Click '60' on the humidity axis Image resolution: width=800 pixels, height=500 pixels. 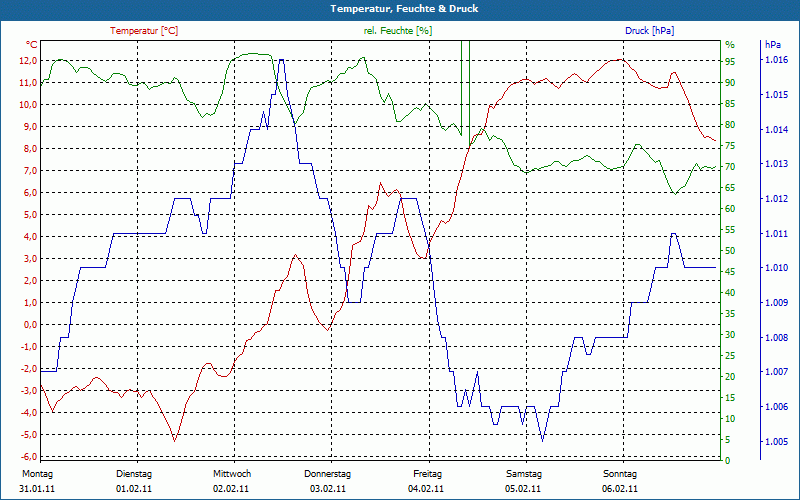[x=730, y=209]
